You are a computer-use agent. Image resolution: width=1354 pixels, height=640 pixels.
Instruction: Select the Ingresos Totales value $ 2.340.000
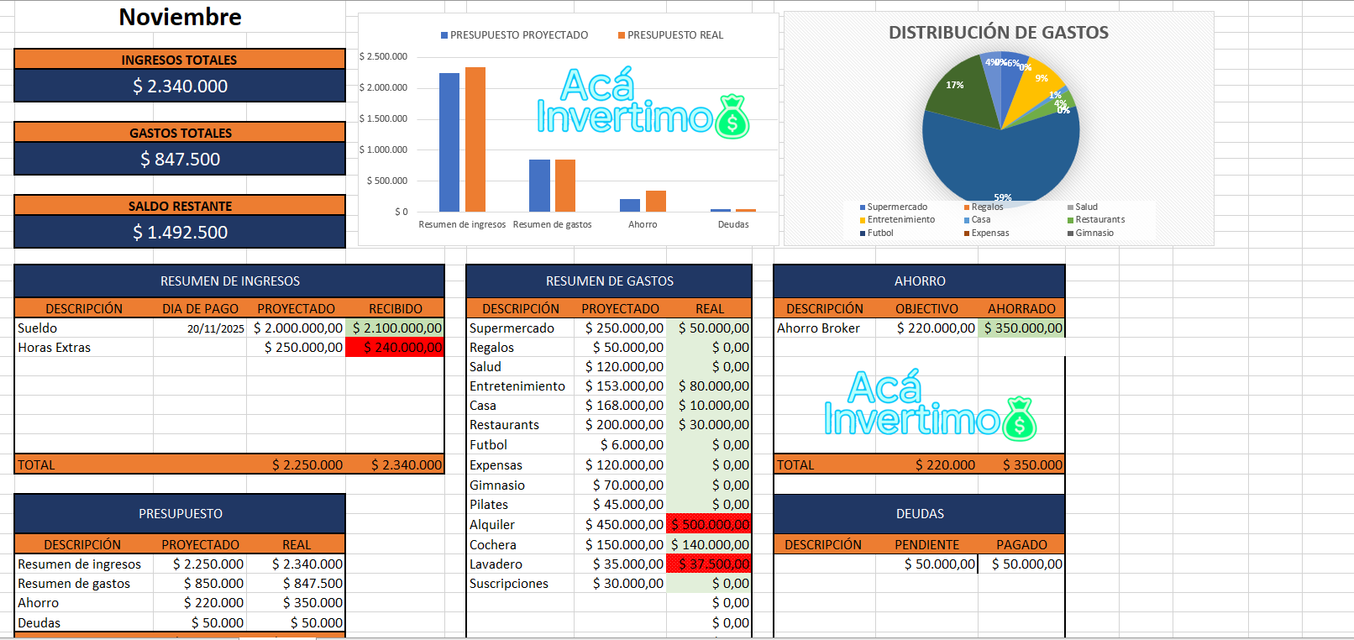point(180,86)
